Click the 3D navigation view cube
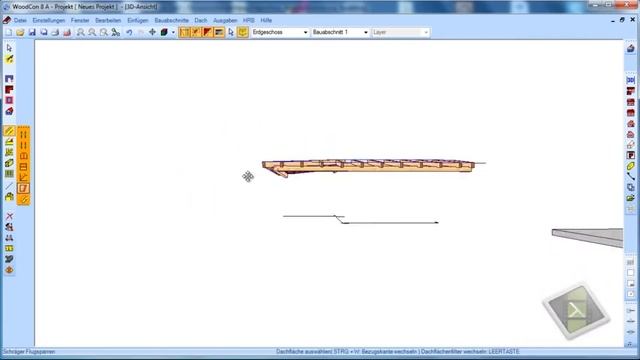 point(576,311)
